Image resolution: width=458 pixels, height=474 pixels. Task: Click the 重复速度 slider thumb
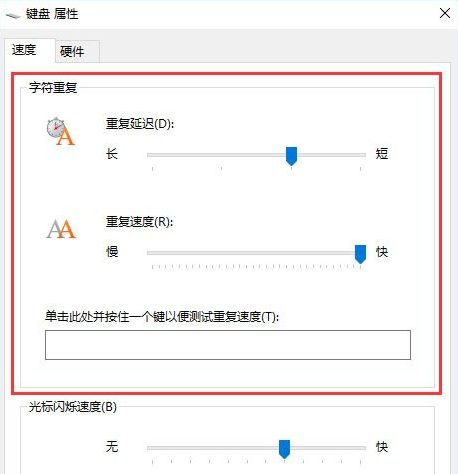tap(360, 254)
